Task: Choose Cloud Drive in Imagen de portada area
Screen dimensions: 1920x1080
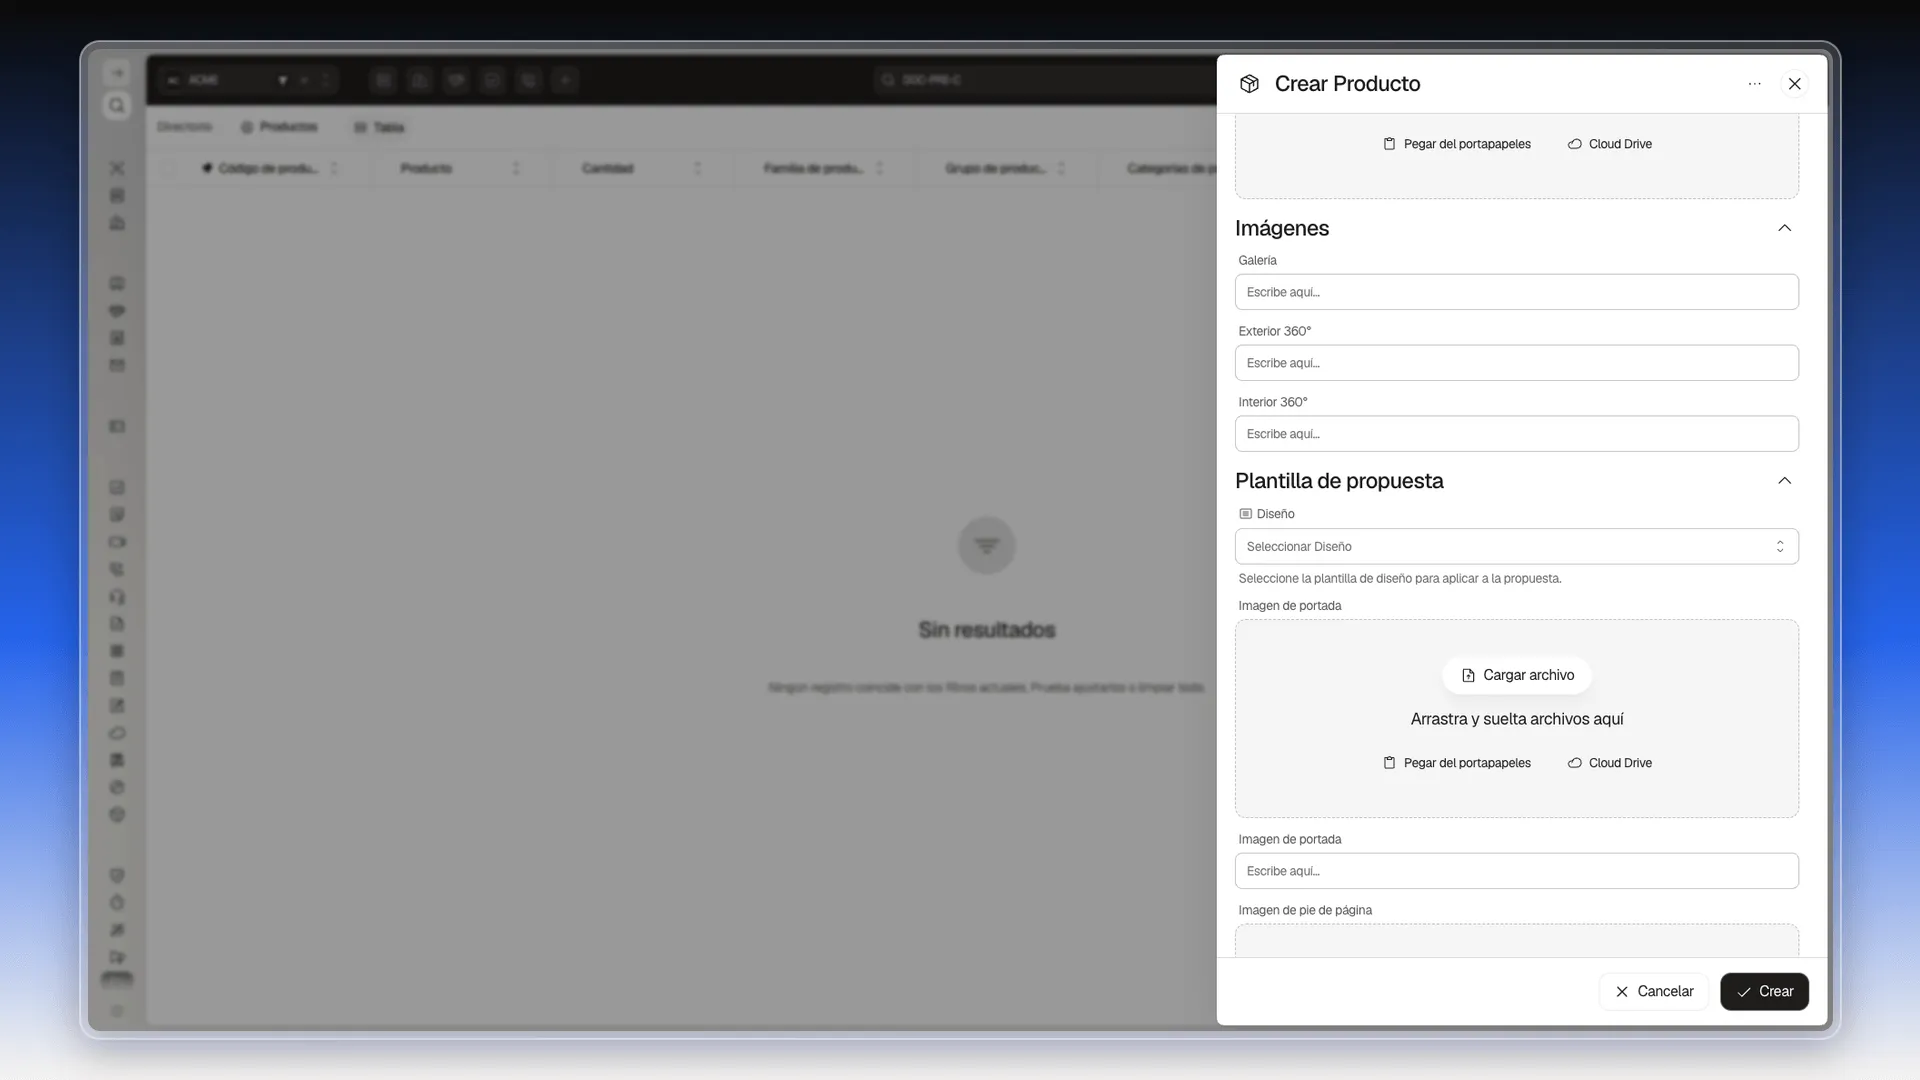Action: pos(1609,763)
